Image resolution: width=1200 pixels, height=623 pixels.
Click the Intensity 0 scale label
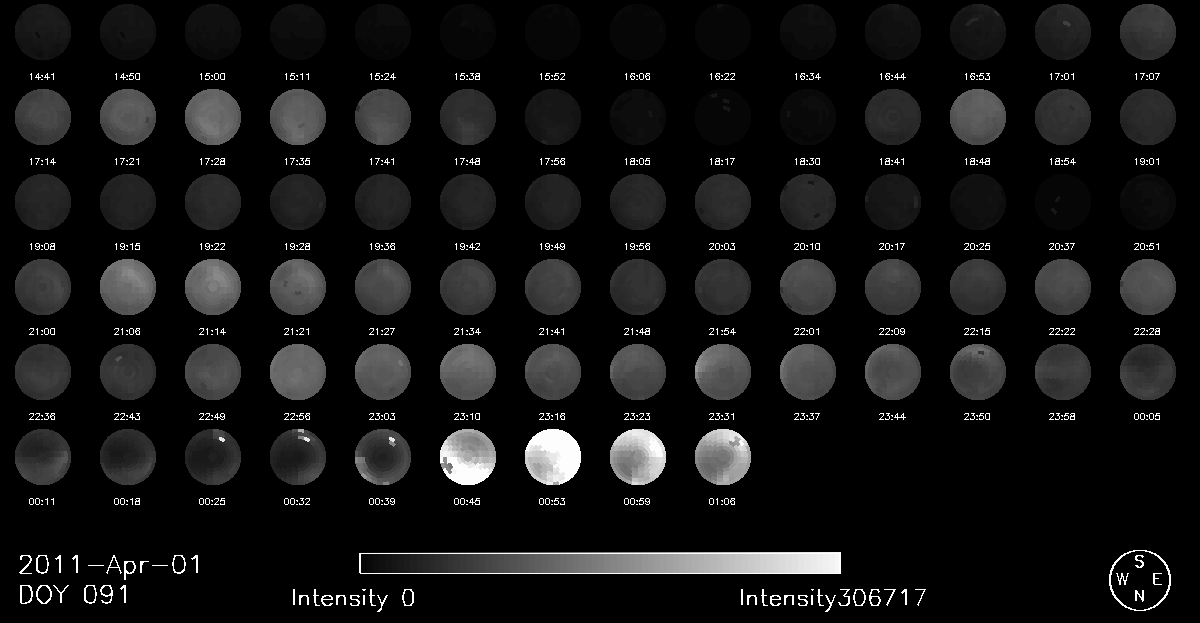coord(353,598)
